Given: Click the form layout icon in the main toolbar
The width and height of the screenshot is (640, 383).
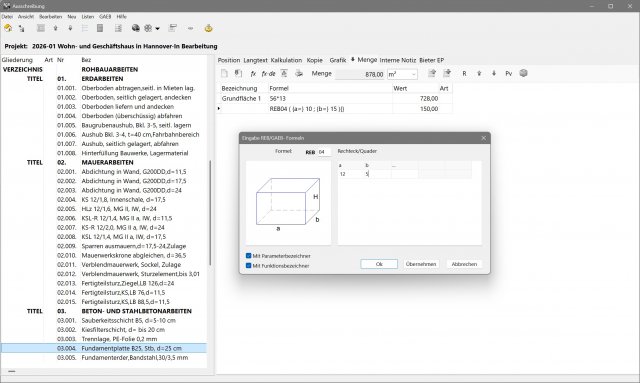Looking at the screenshot, I should click(173, 28).
